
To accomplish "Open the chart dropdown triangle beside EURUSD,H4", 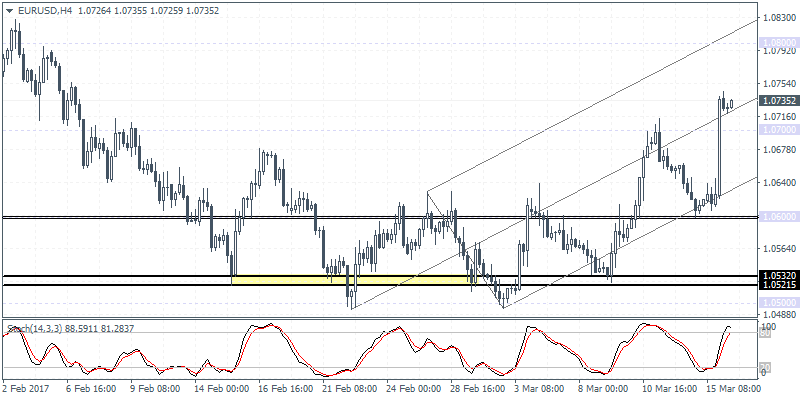I will [x=10, y=11].
